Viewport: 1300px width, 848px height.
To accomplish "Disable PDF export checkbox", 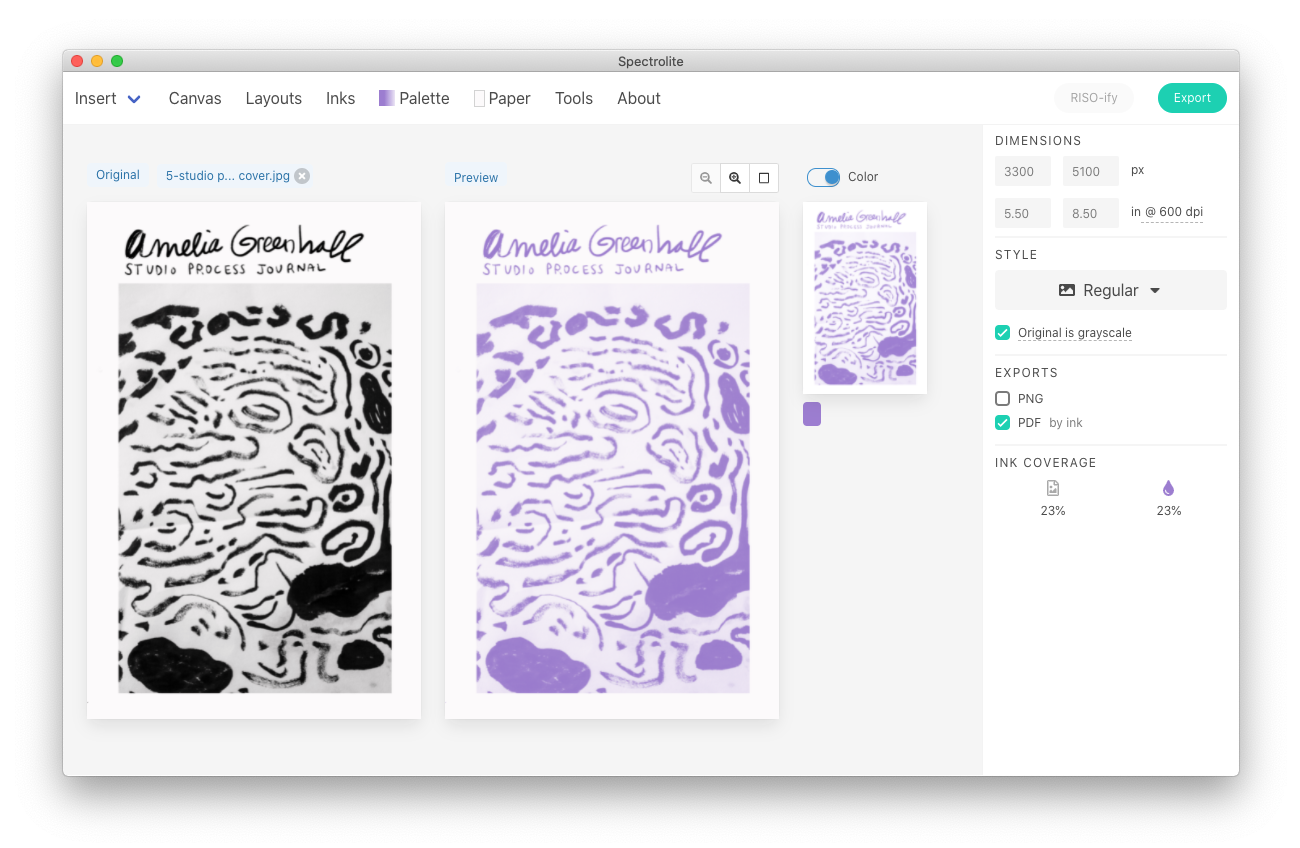I will [x=1002, y=423].
